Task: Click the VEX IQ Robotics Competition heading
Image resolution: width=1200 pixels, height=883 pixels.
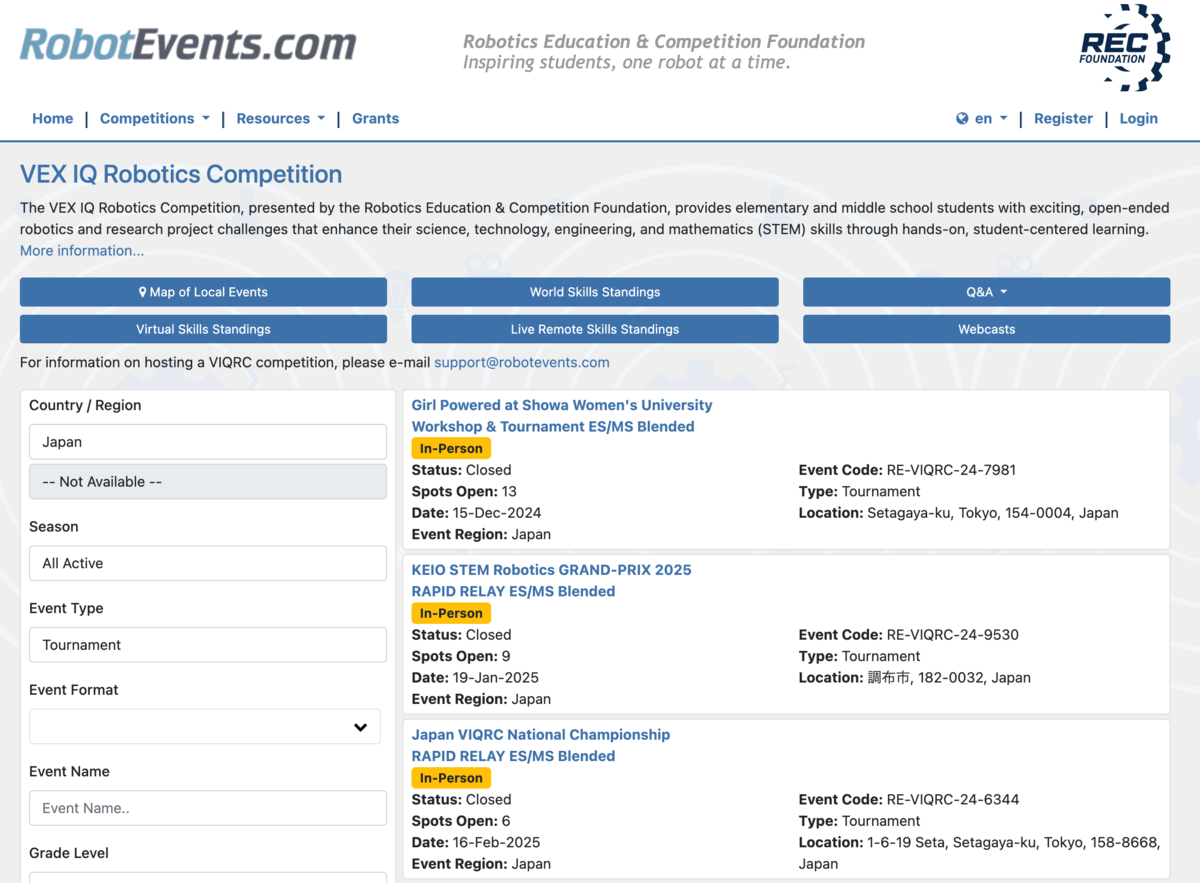Action: pos(181,174)
